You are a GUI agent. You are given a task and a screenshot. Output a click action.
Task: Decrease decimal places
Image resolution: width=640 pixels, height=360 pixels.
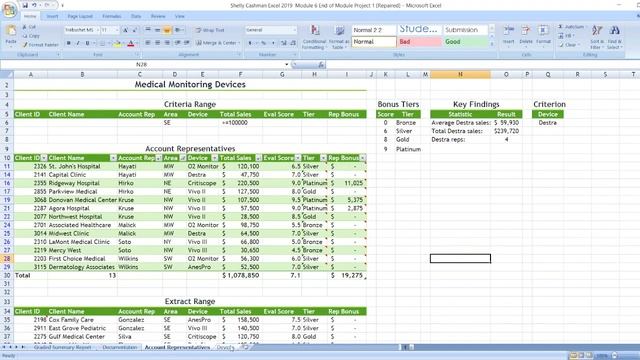pyautogui.click(x=293, y=43)
